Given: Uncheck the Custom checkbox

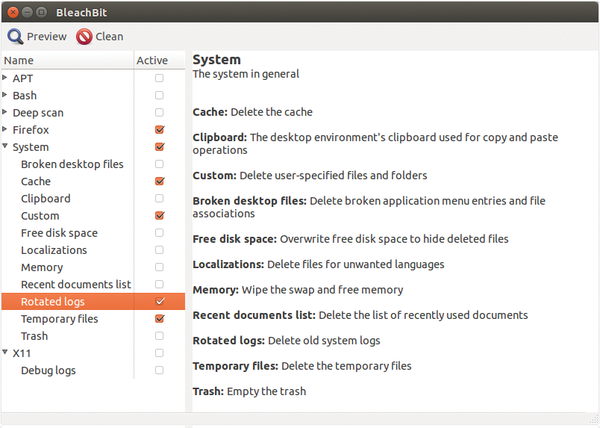Looking at the screenshot, I should [x=159, y=216].
